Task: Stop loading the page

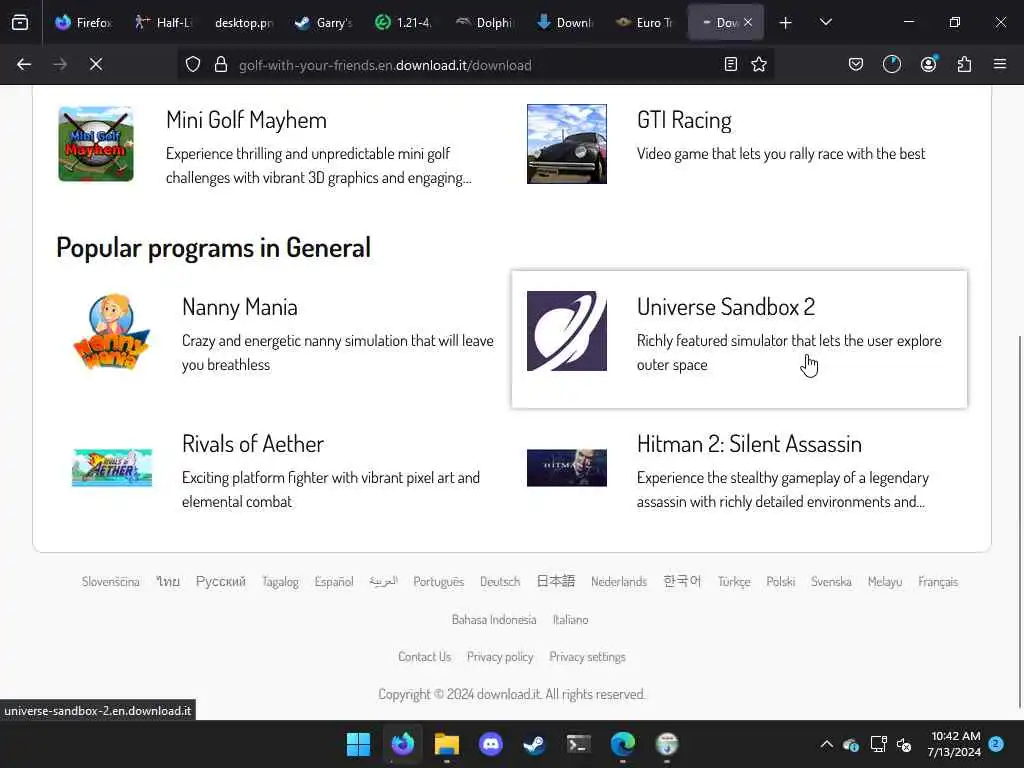Action: [x=95, y=64]
